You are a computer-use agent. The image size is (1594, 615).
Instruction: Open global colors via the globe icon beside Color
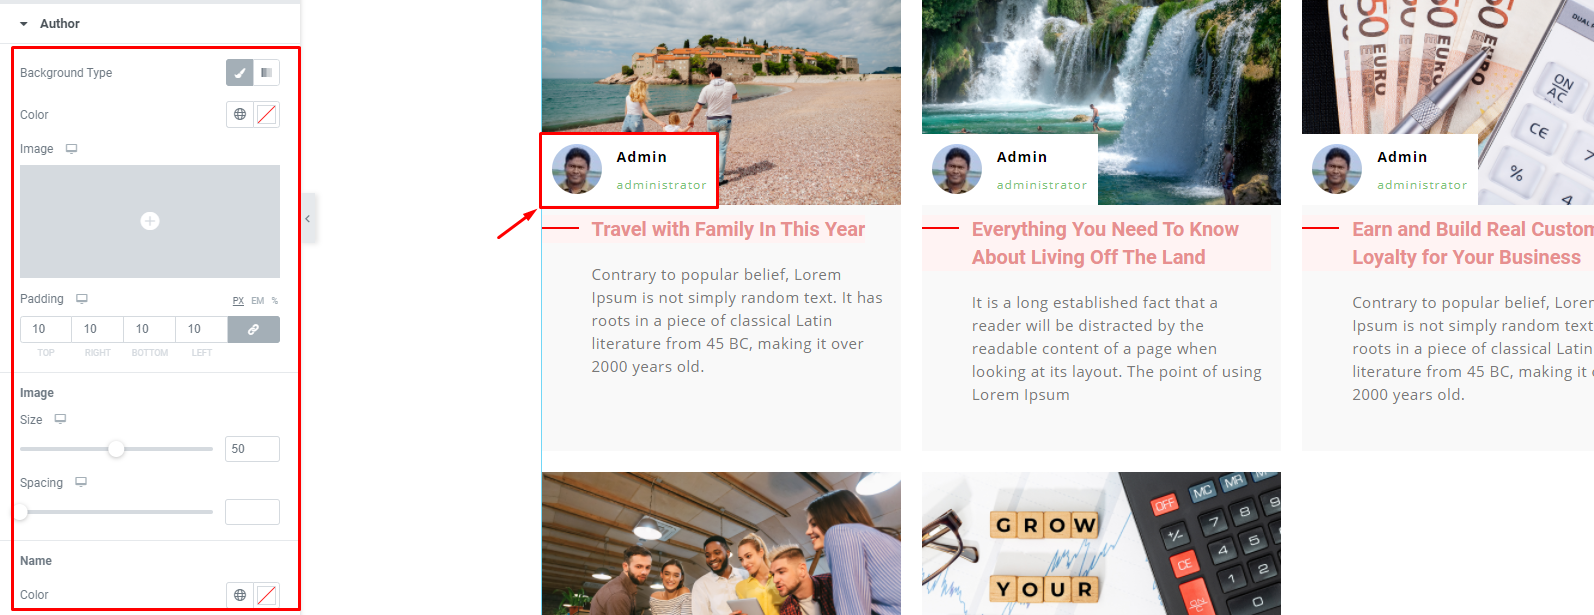click(240, 114)
